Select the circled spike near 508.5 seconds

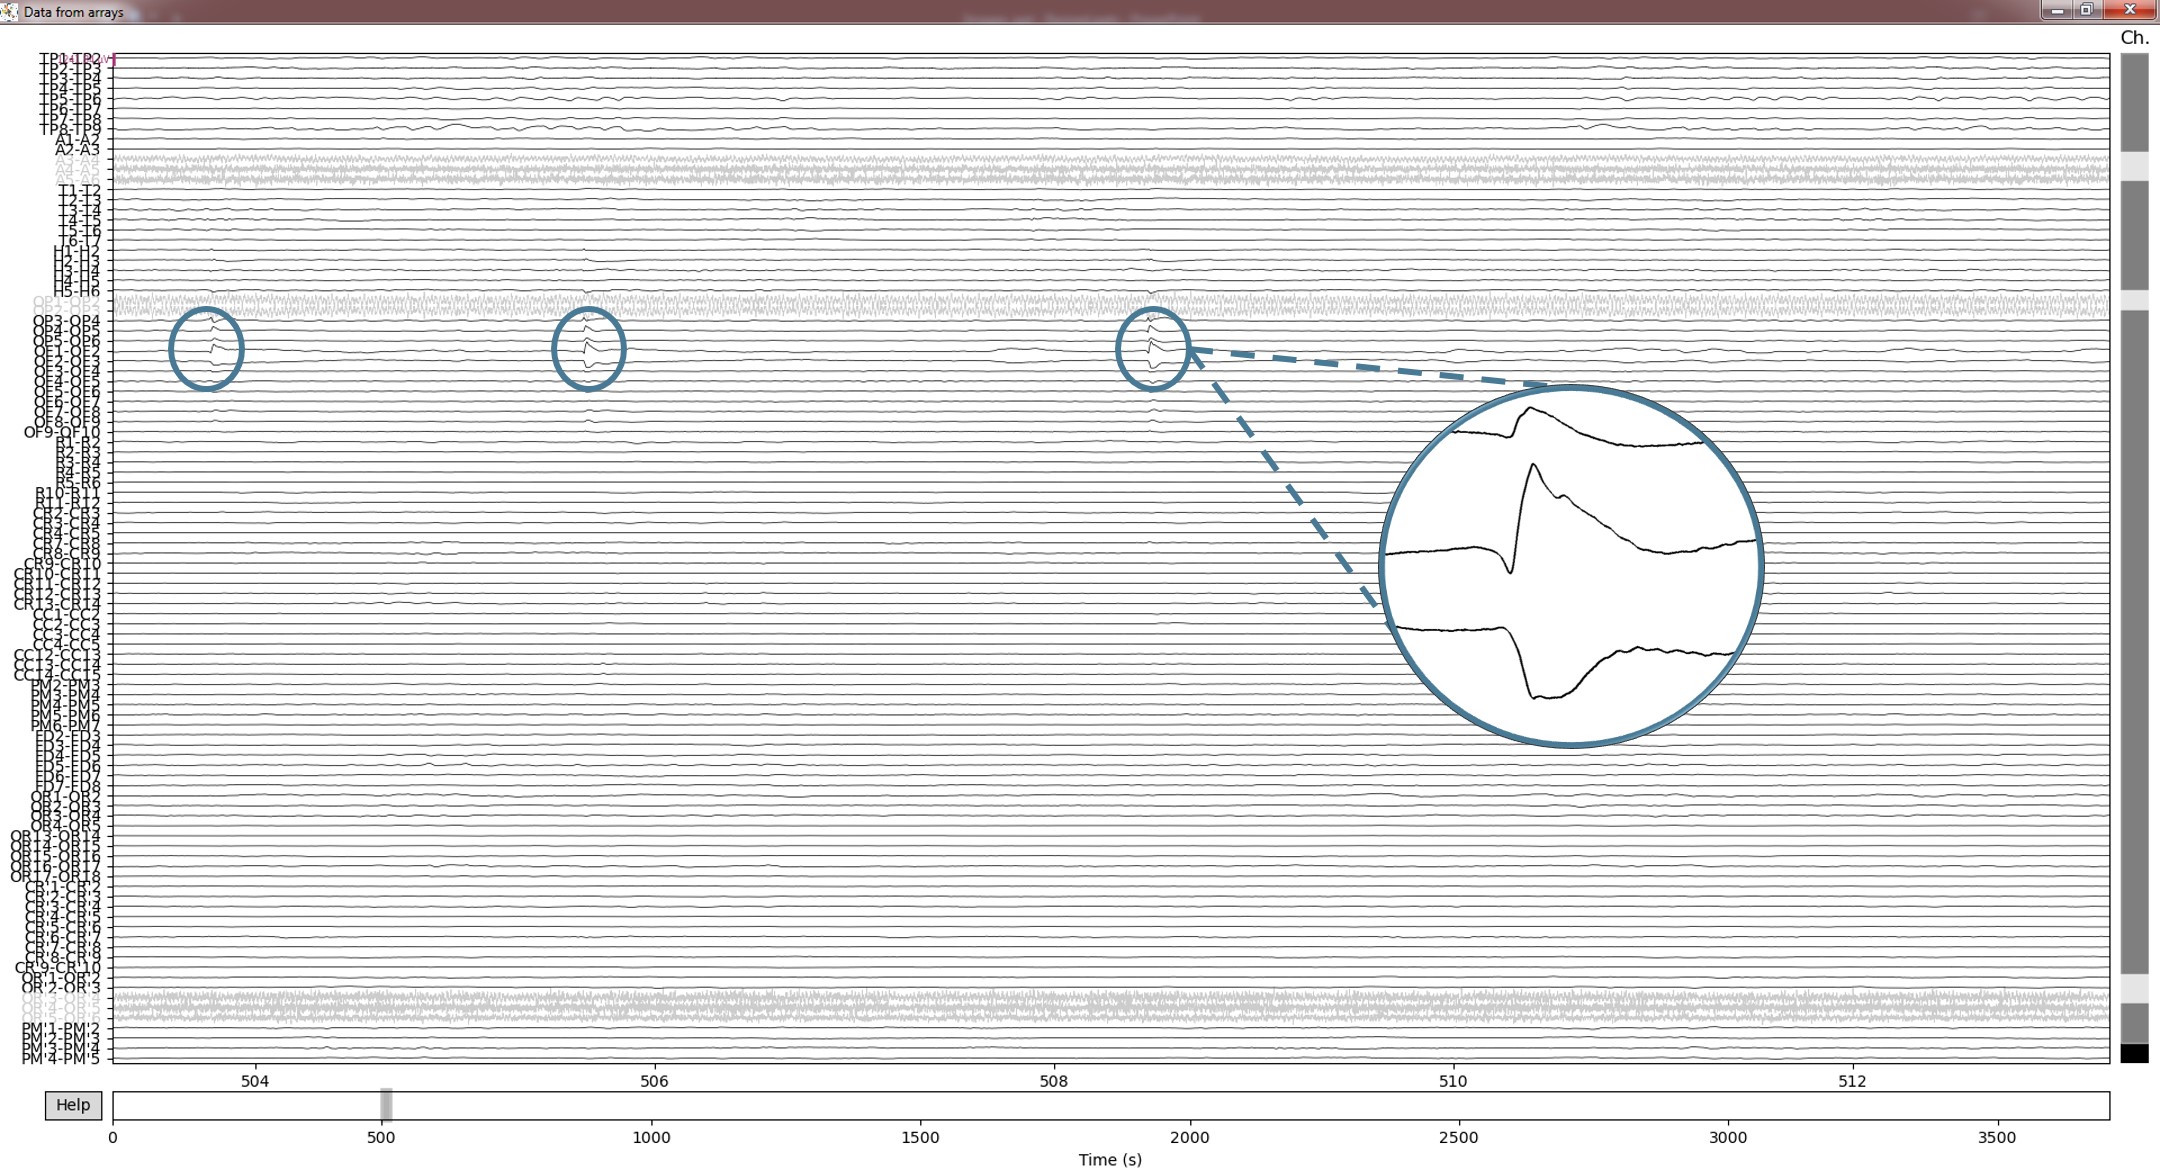pos(1153,348)
